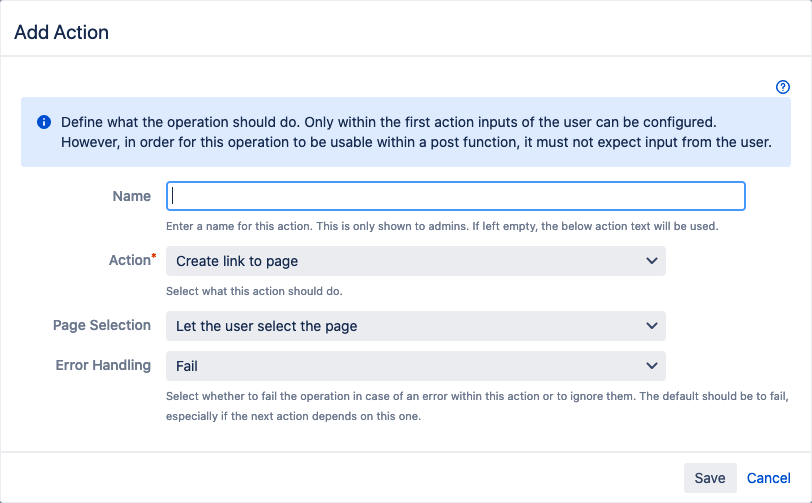Image resolution: width=812 pixels, height=503 pixels.
Task: Open the help question mark icon
Action: pyautogui.click(x=783, y=87)
